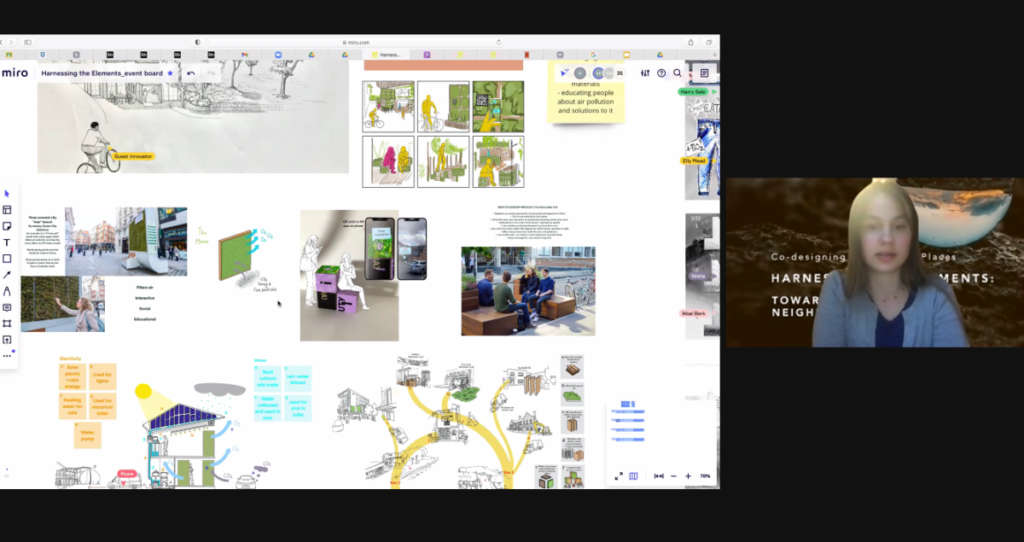Switch to the Zoom tab
This screenshot has height=542, width=1024.
click(278, 55)
